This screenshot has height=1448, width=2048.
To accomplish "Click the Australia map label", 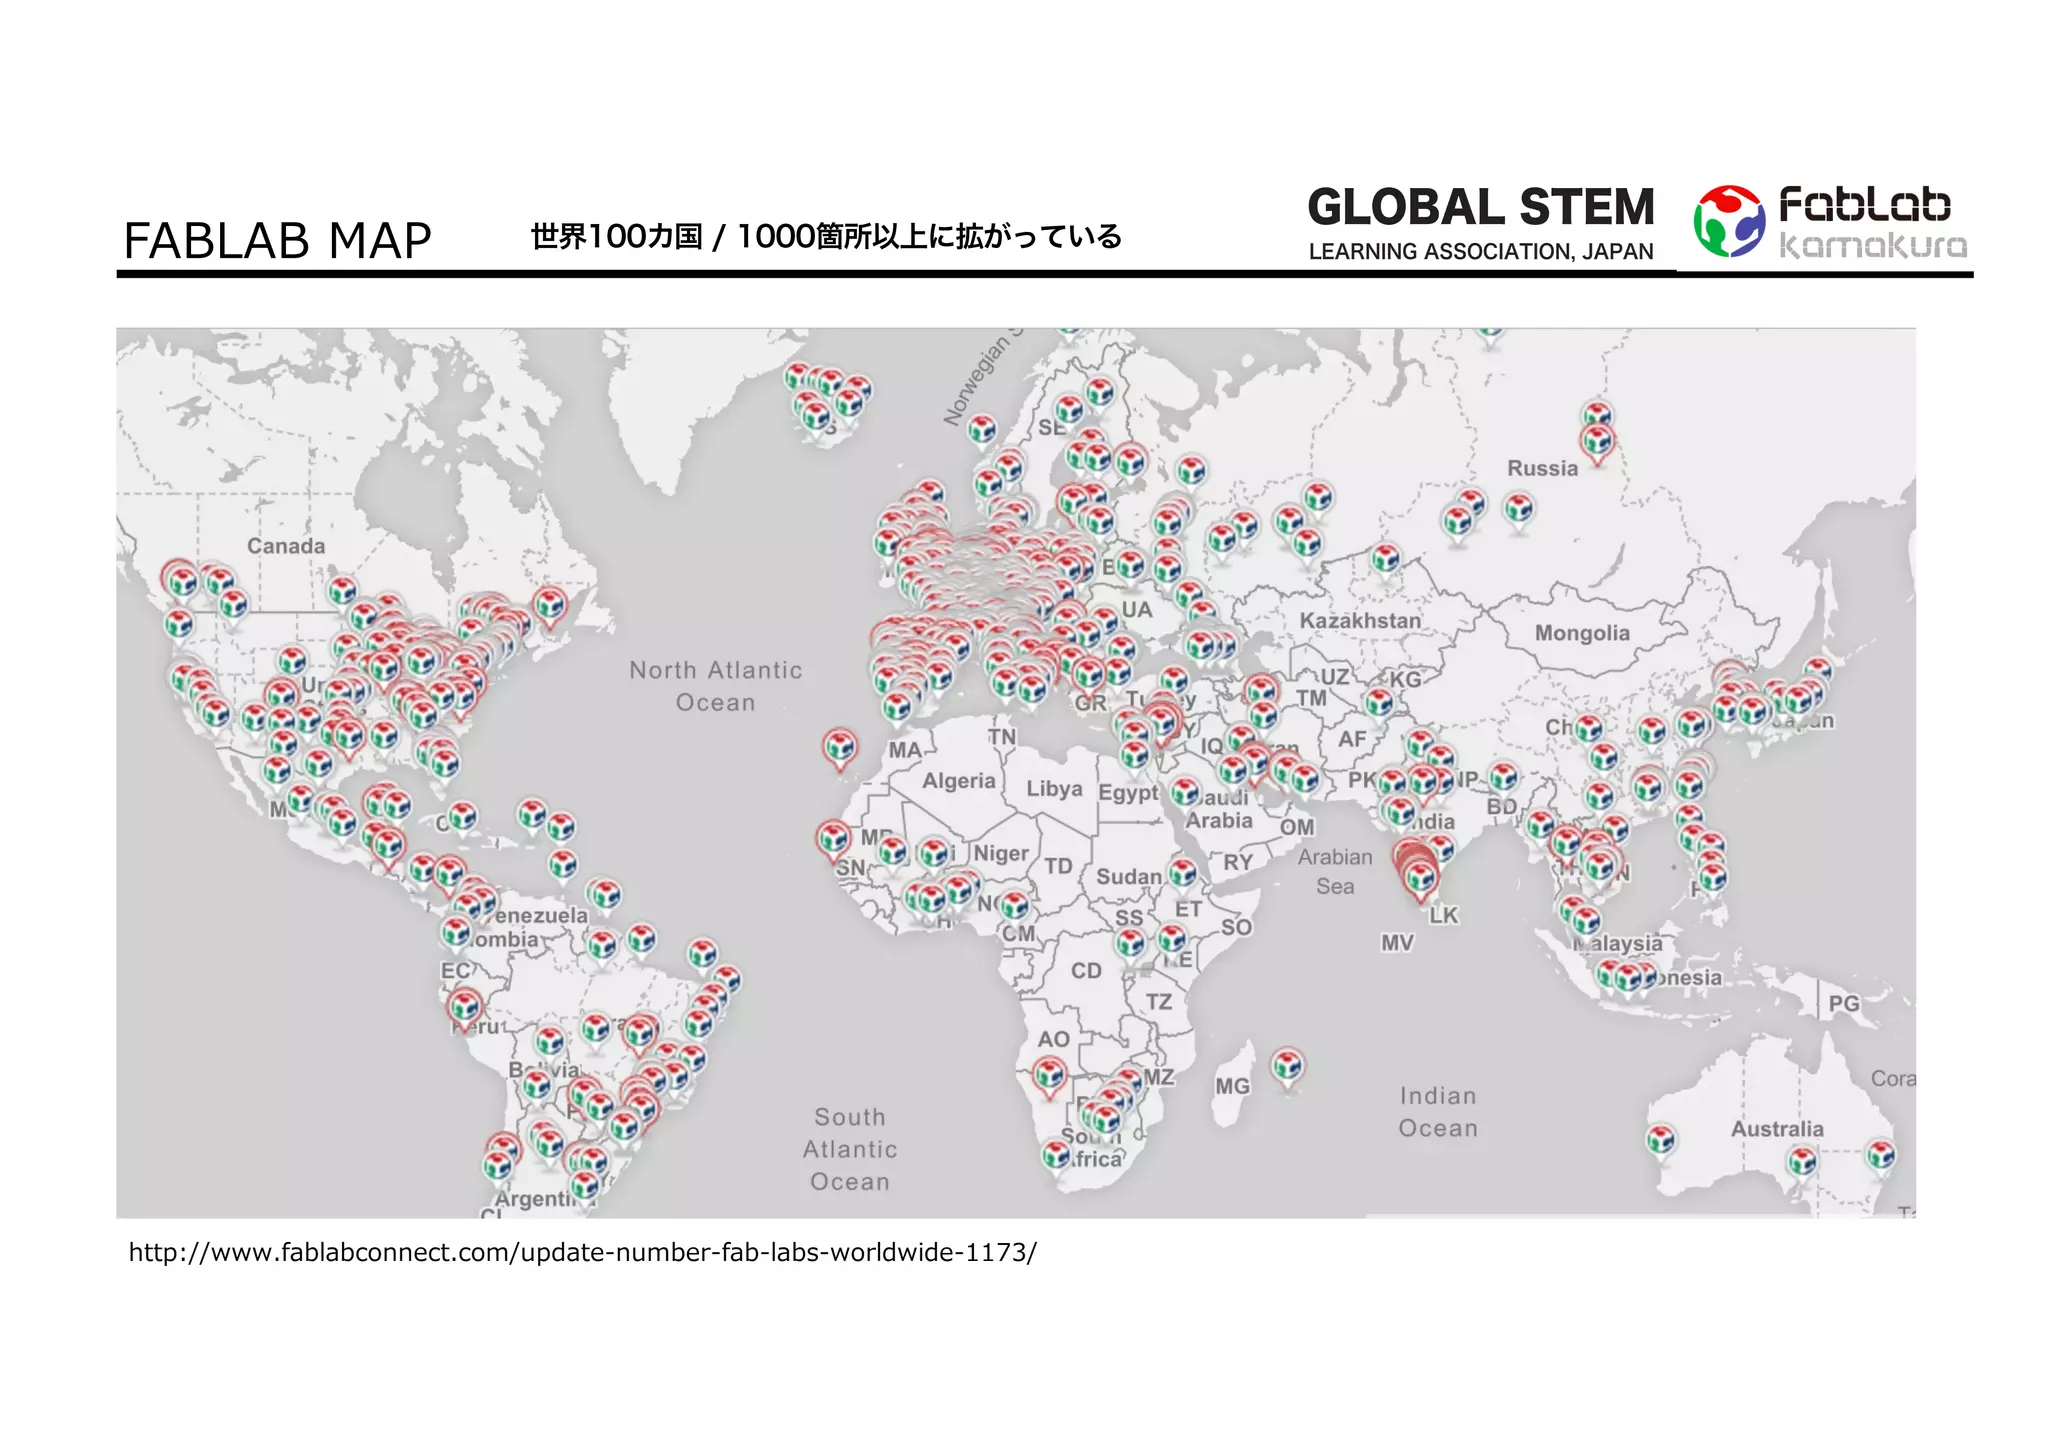I will pyautogui.click(x=1777, y=1129).
